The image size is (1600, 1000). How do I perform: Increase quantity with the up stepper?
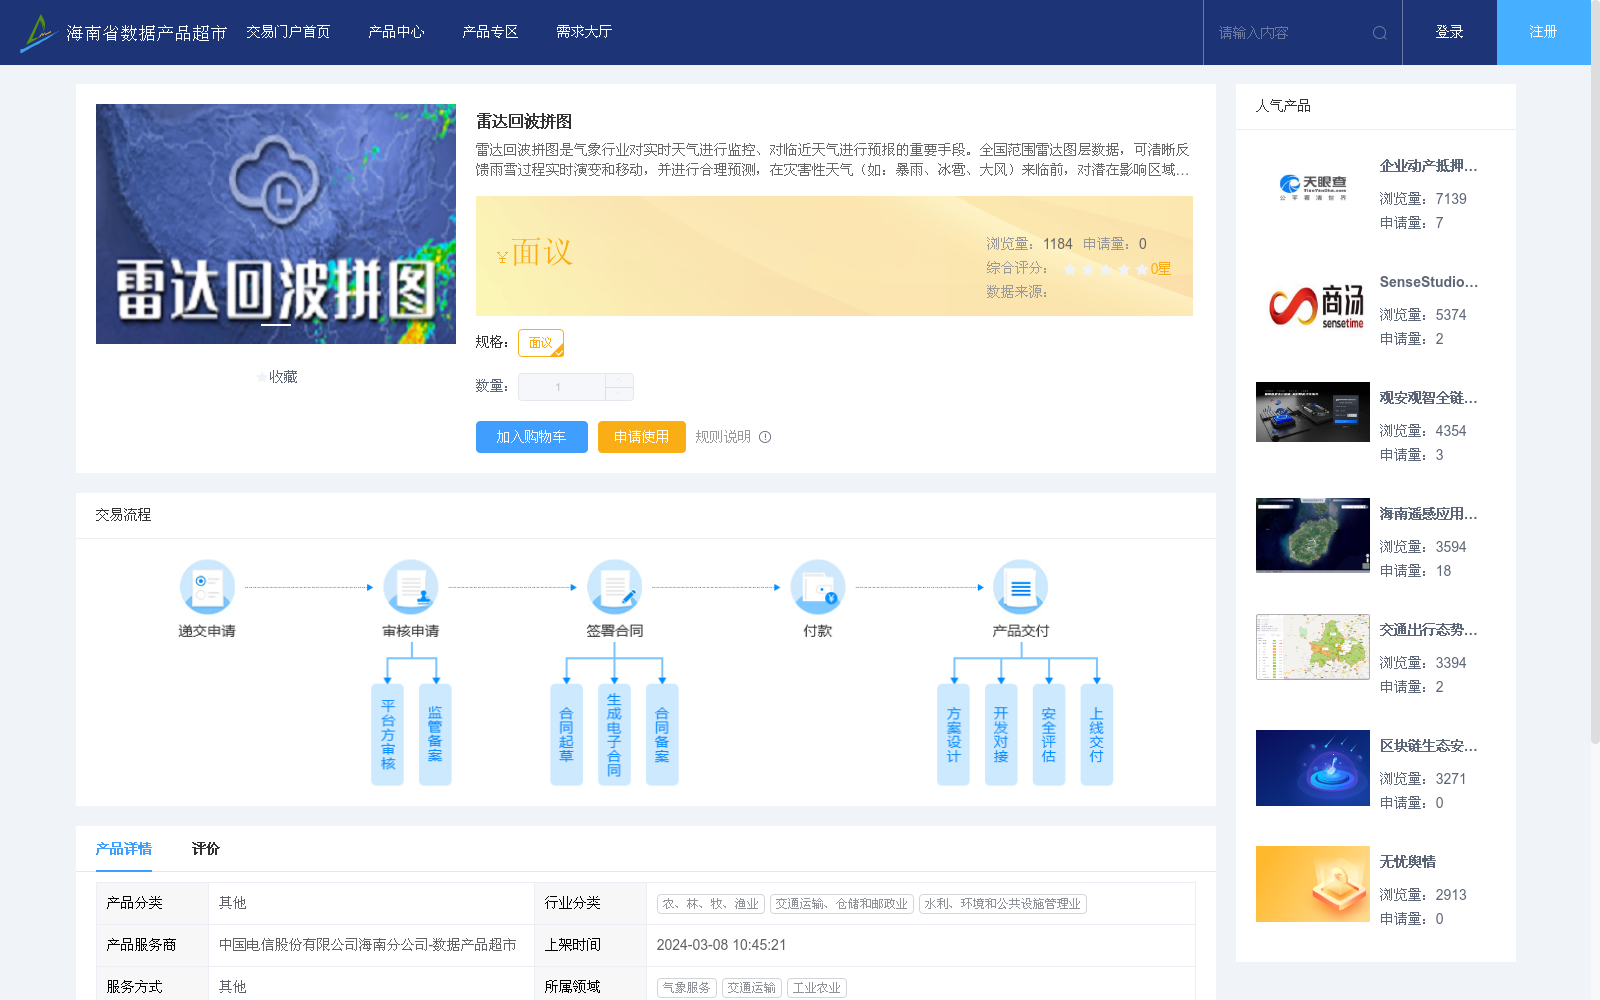(620, 380)
